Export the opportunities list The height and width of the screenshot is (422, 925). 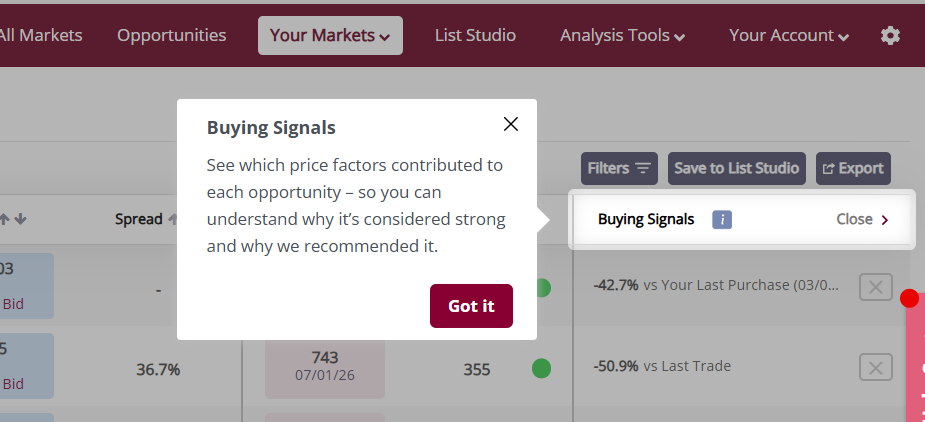[x=853, y=168]
